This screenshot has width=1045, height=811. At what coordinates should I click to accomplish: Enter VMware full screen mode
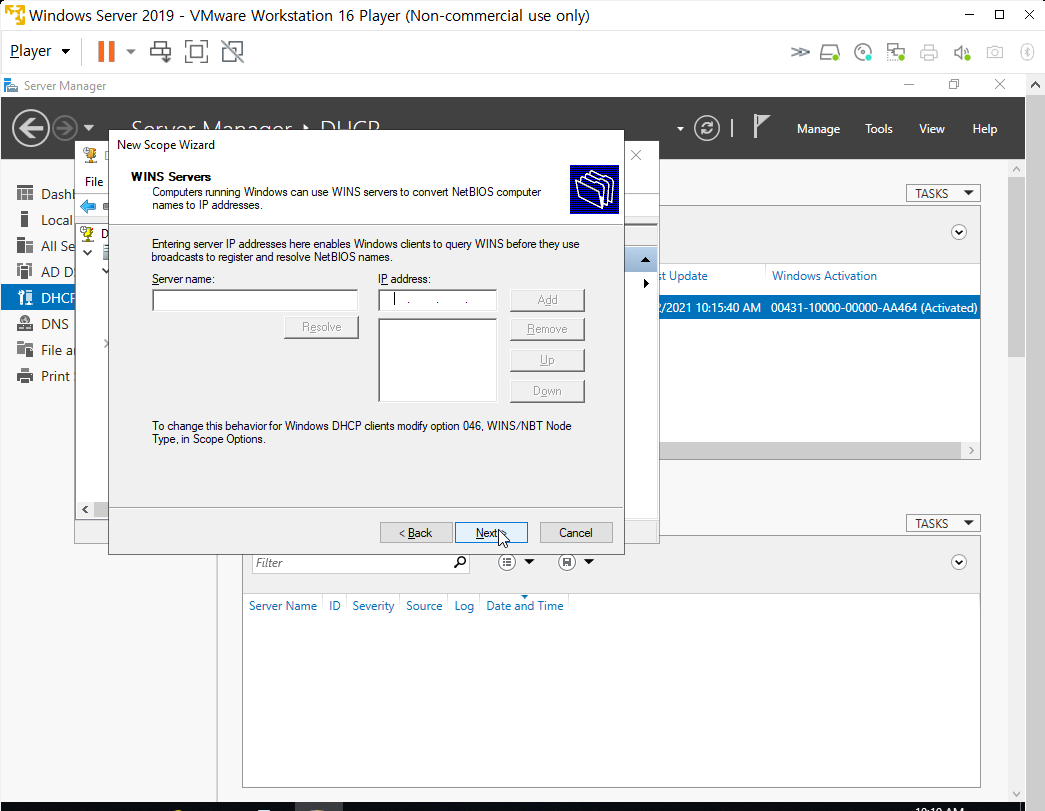click(x=196, y=51)
